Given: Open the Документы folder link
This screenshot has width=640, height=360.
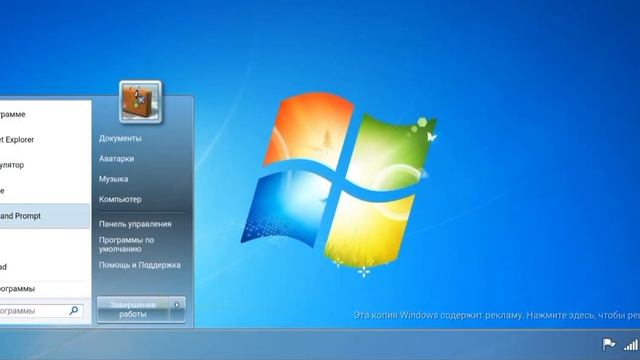Looking at the screenshot, I should point(120,138).
